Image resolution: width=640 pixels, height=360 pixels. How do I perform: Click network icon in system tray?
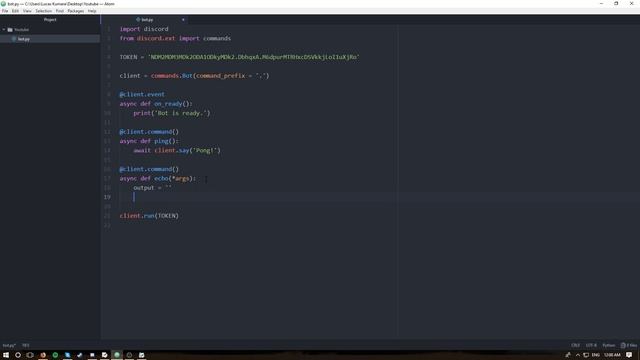tap(586, 355)
